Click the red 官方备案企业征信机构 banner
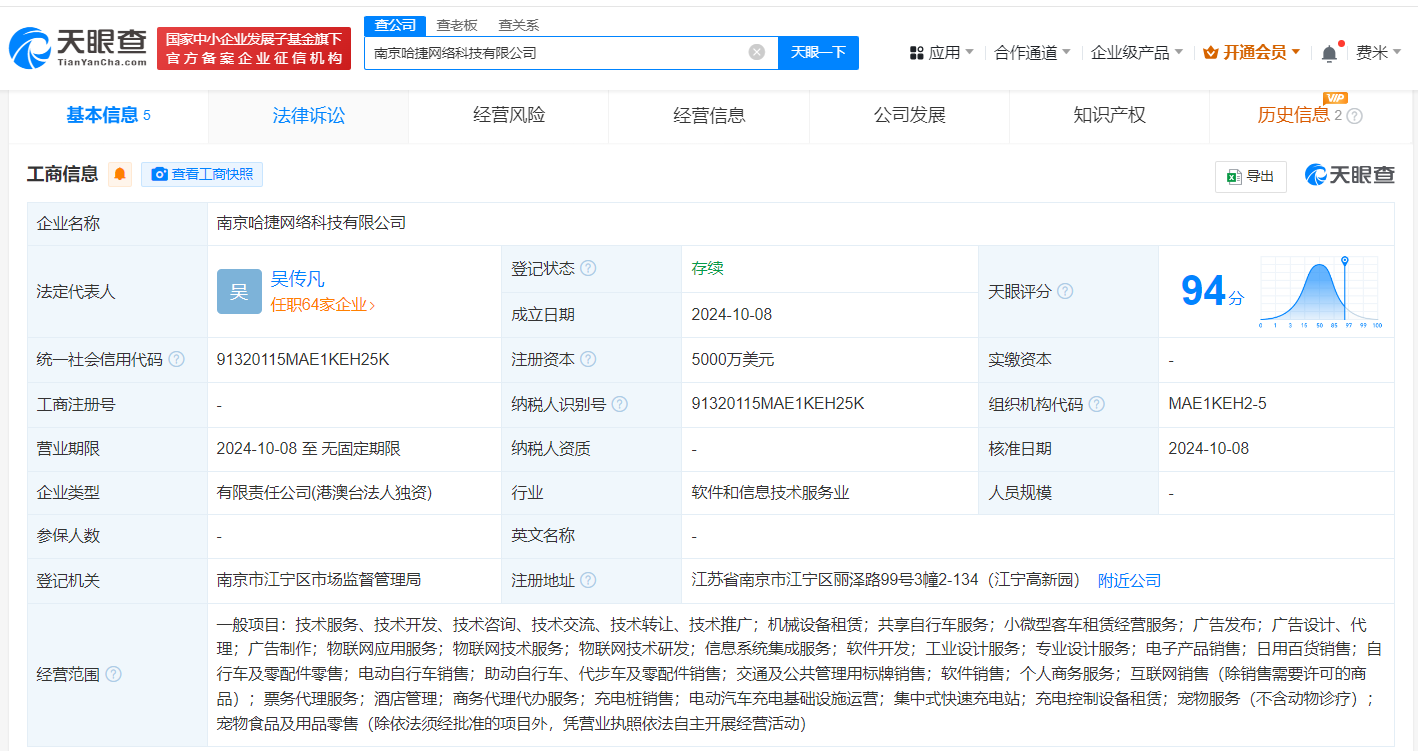 pos(254,48)
